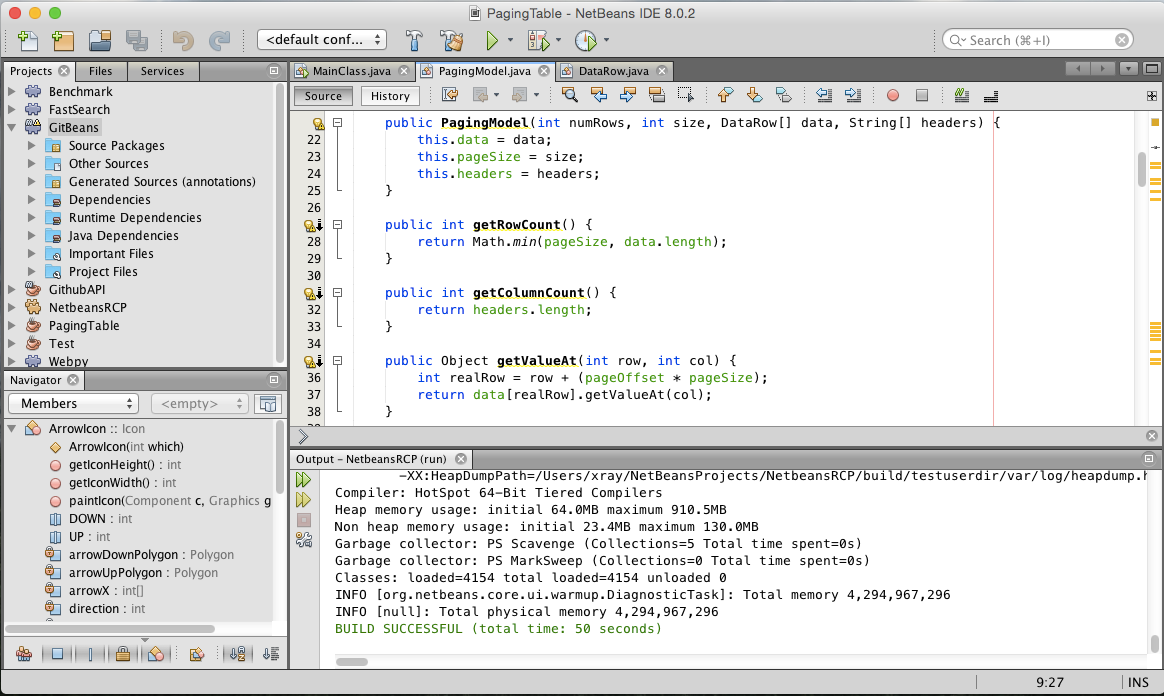
Task: Open Run Project dropdown arrow
Action: (510, 40)
